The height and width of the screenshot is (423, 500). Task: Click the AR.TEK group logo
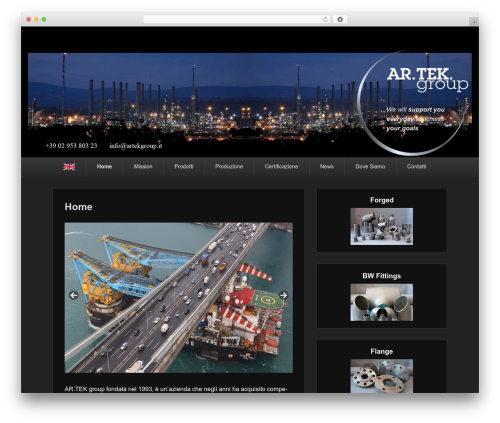click(427, 79)
